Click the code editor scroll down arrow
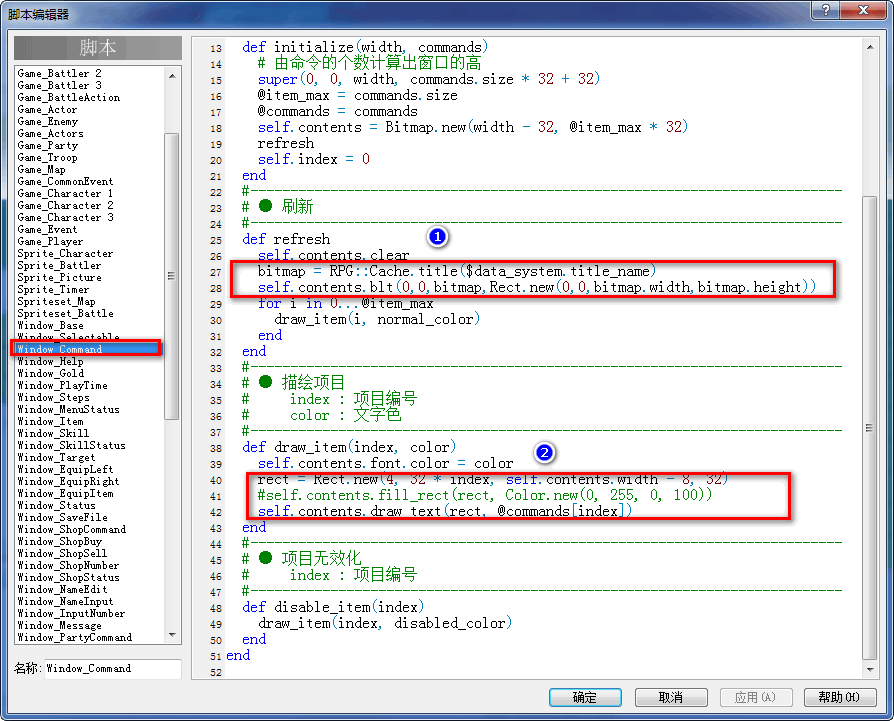The height and width of the screenshot is (721, 894). (x=869, y=670)
